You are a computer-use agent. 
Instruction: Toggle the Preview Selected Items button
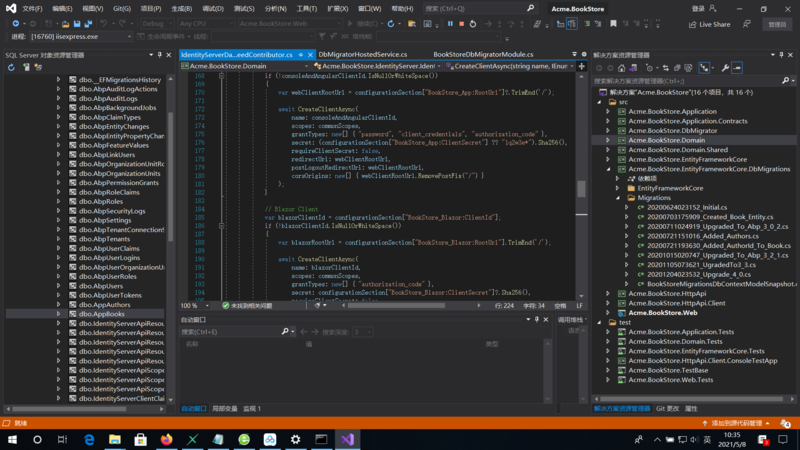(x=737, y=68)
